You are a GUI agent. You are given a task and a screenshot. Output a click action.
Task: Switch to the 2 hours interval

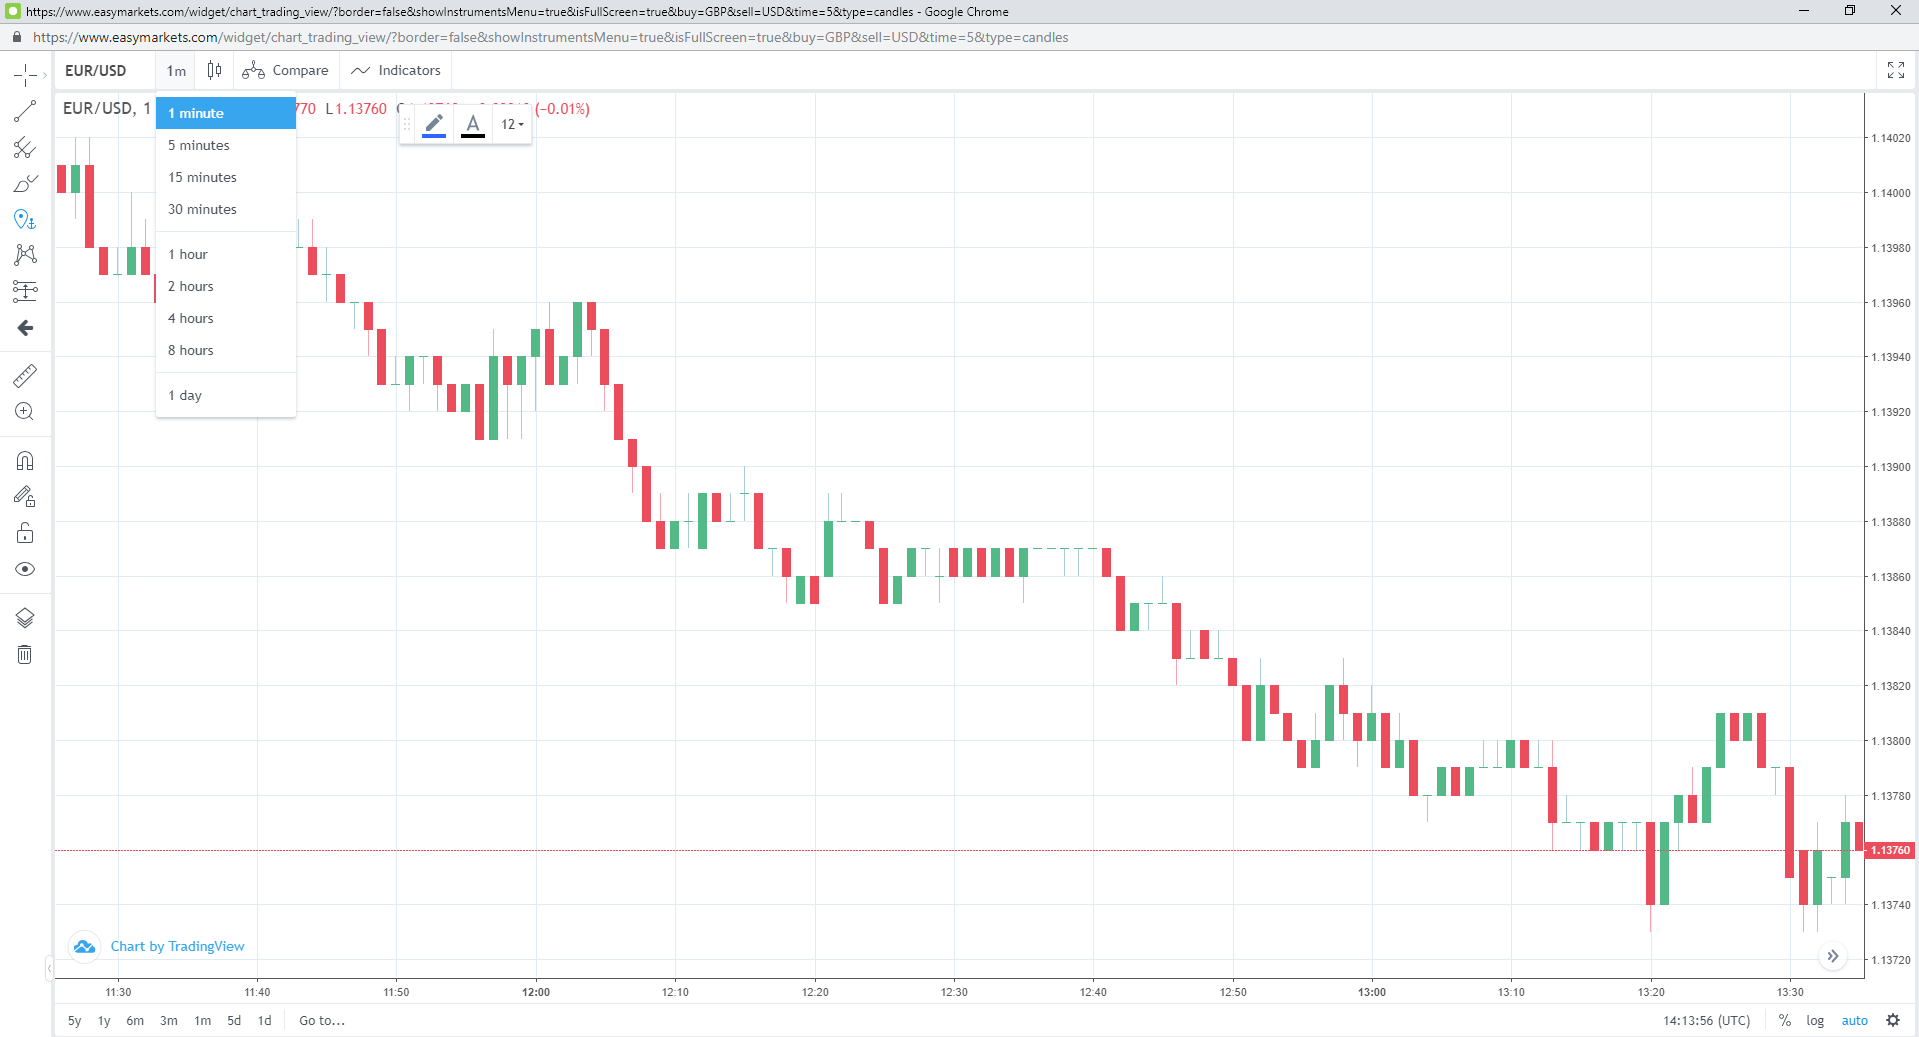pos(226,286)
